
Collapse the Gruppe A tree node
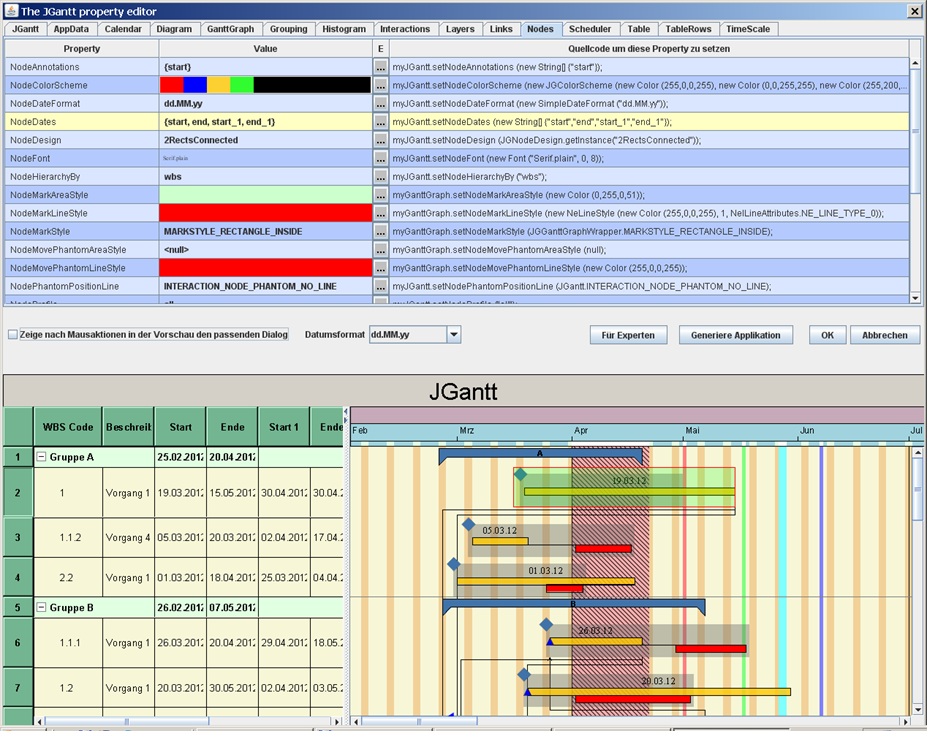[41, 457]
